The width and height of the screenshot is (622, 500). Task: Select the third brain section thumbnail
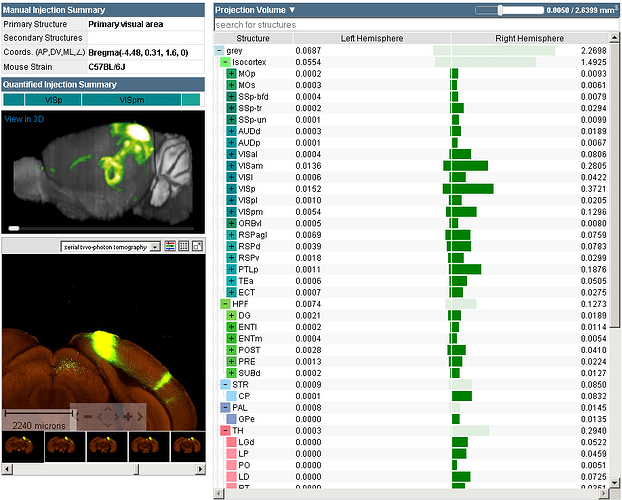[107, 447]
